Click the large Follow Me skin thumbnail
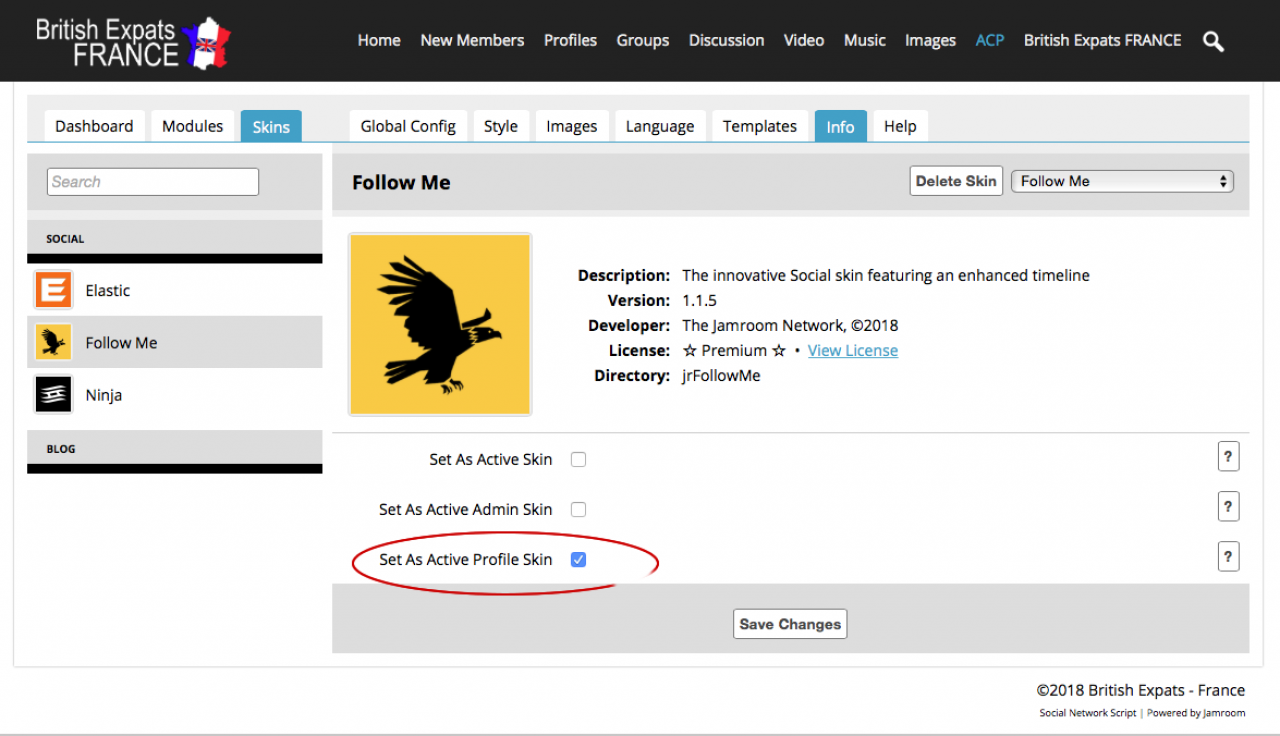Screen dimensions: 1280x736 click(440, 324)
